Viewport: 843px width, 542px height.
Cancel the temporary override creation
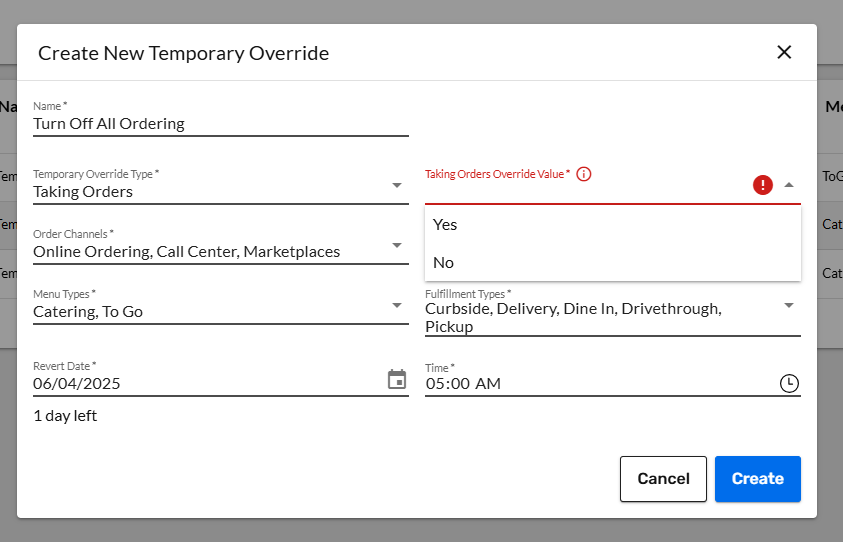tap(663, 479)
